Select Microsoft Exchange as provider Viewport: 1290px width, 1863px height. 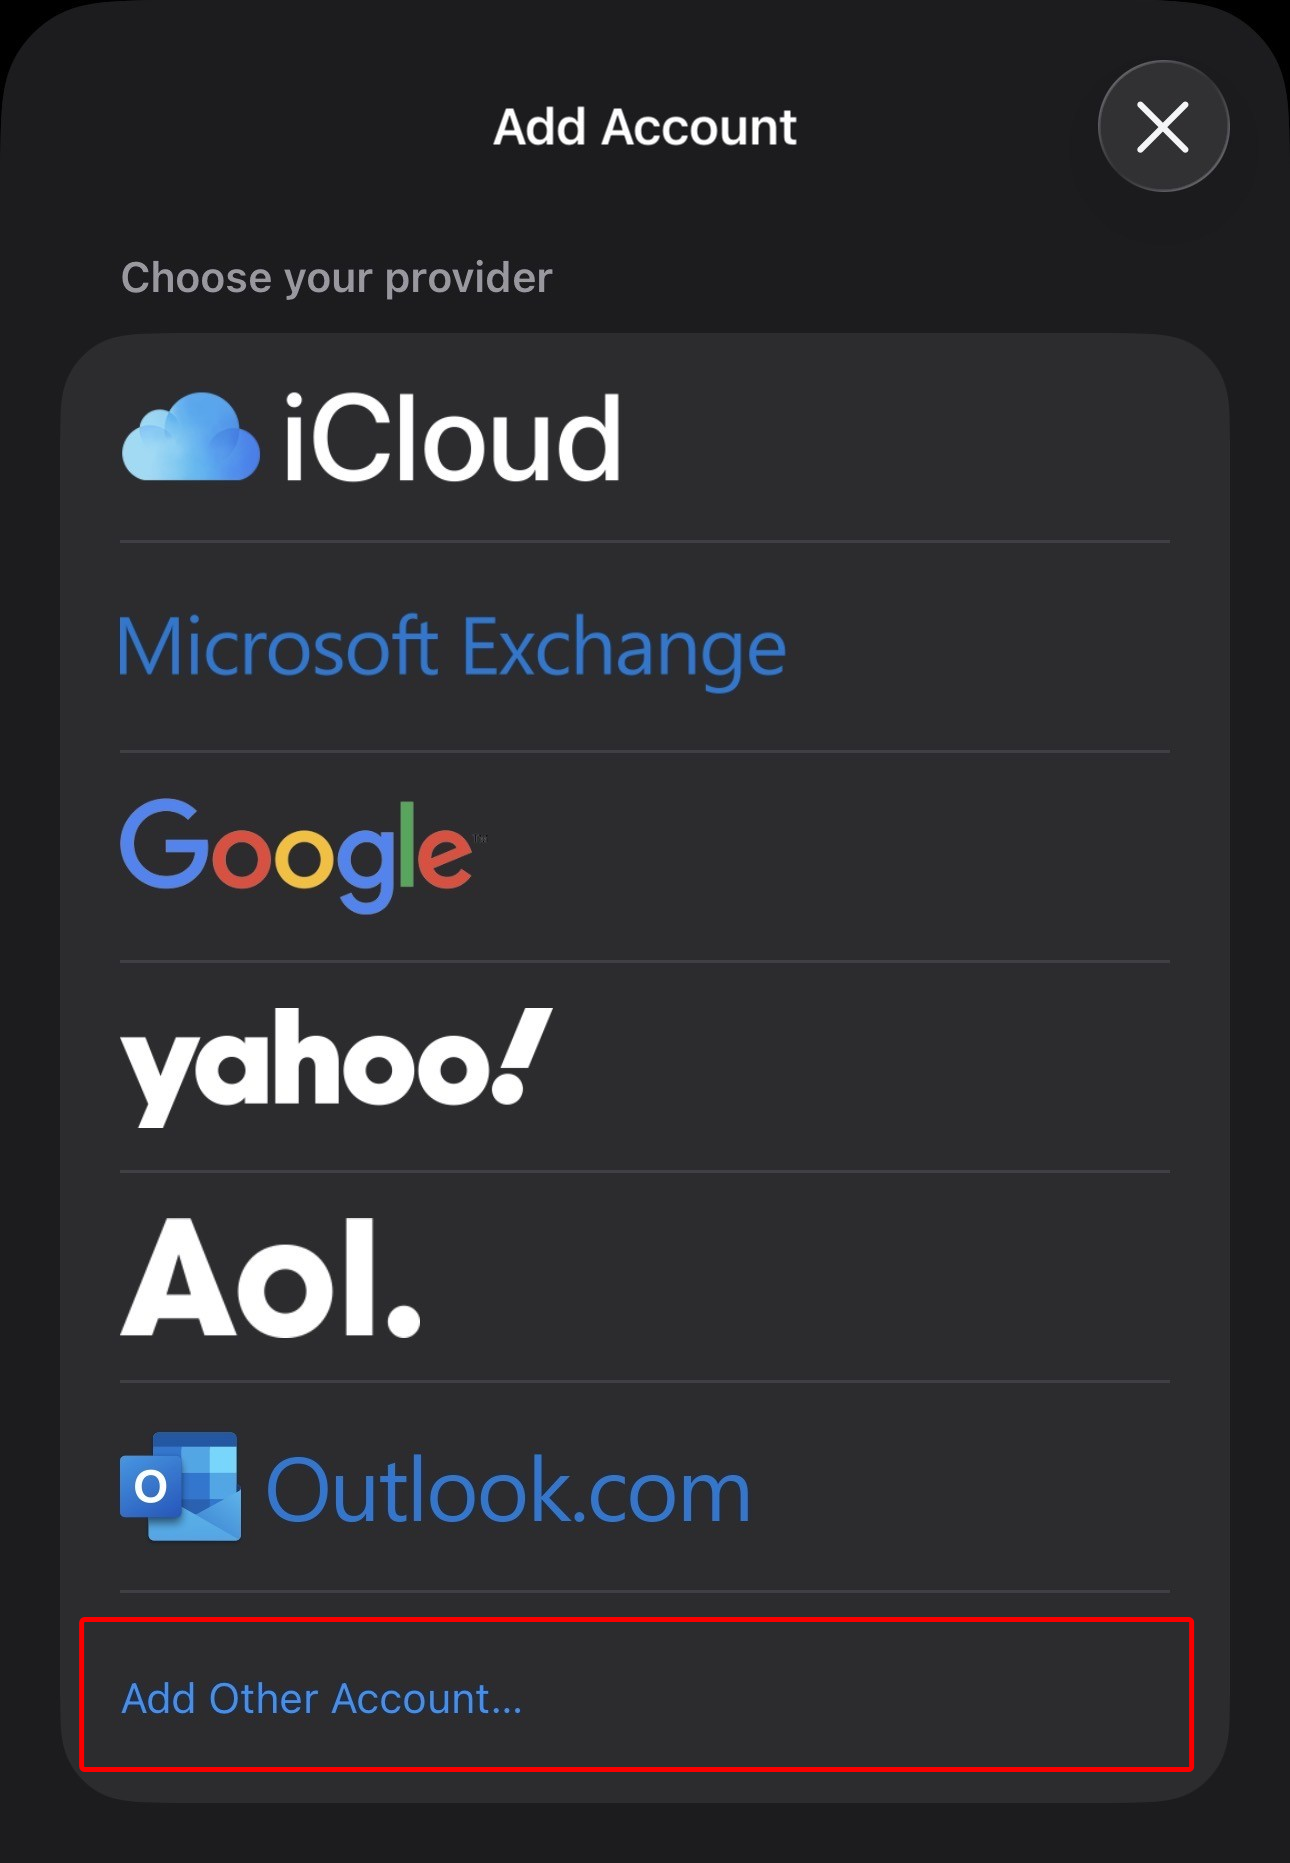coord(452,648)
